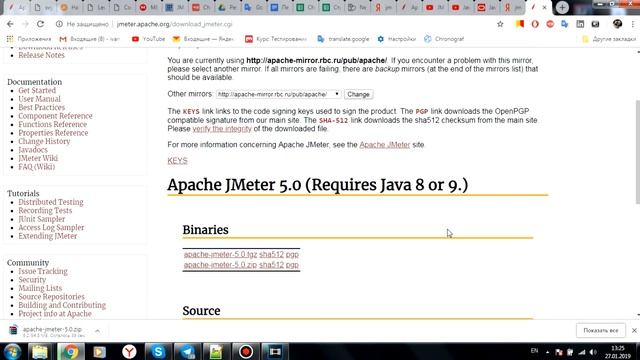
Task: Open the Other mirrors dropdown
Action: [x=279, y=94]
